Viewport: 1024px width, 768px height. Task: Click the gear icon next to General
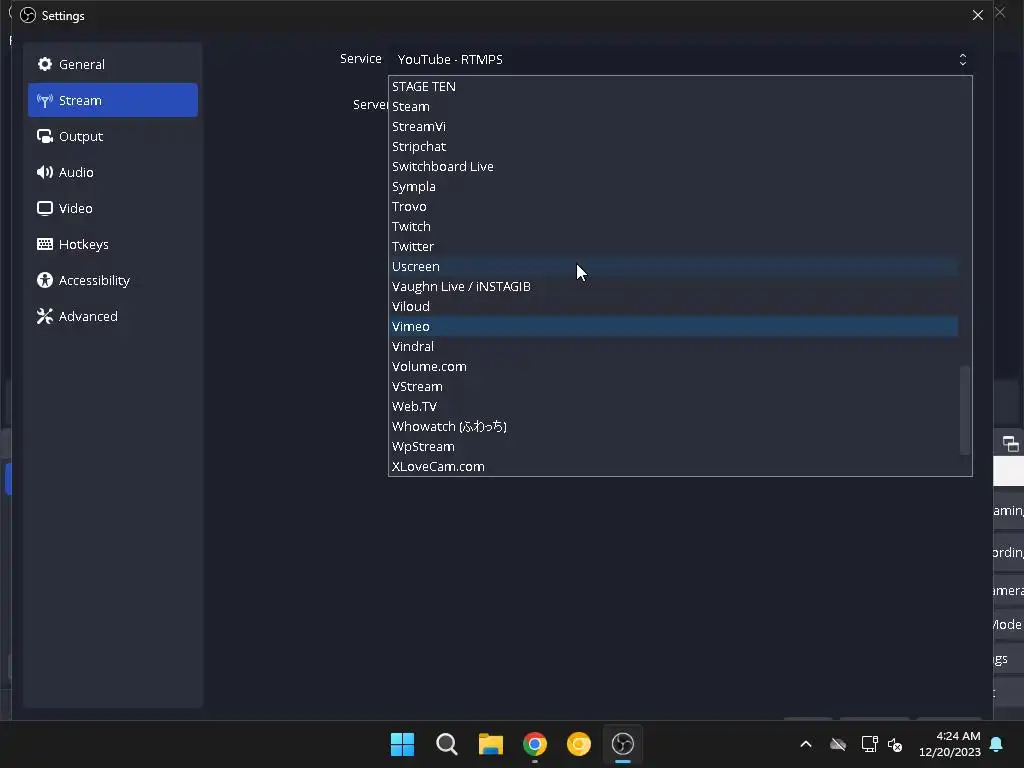tap(44, 64)
